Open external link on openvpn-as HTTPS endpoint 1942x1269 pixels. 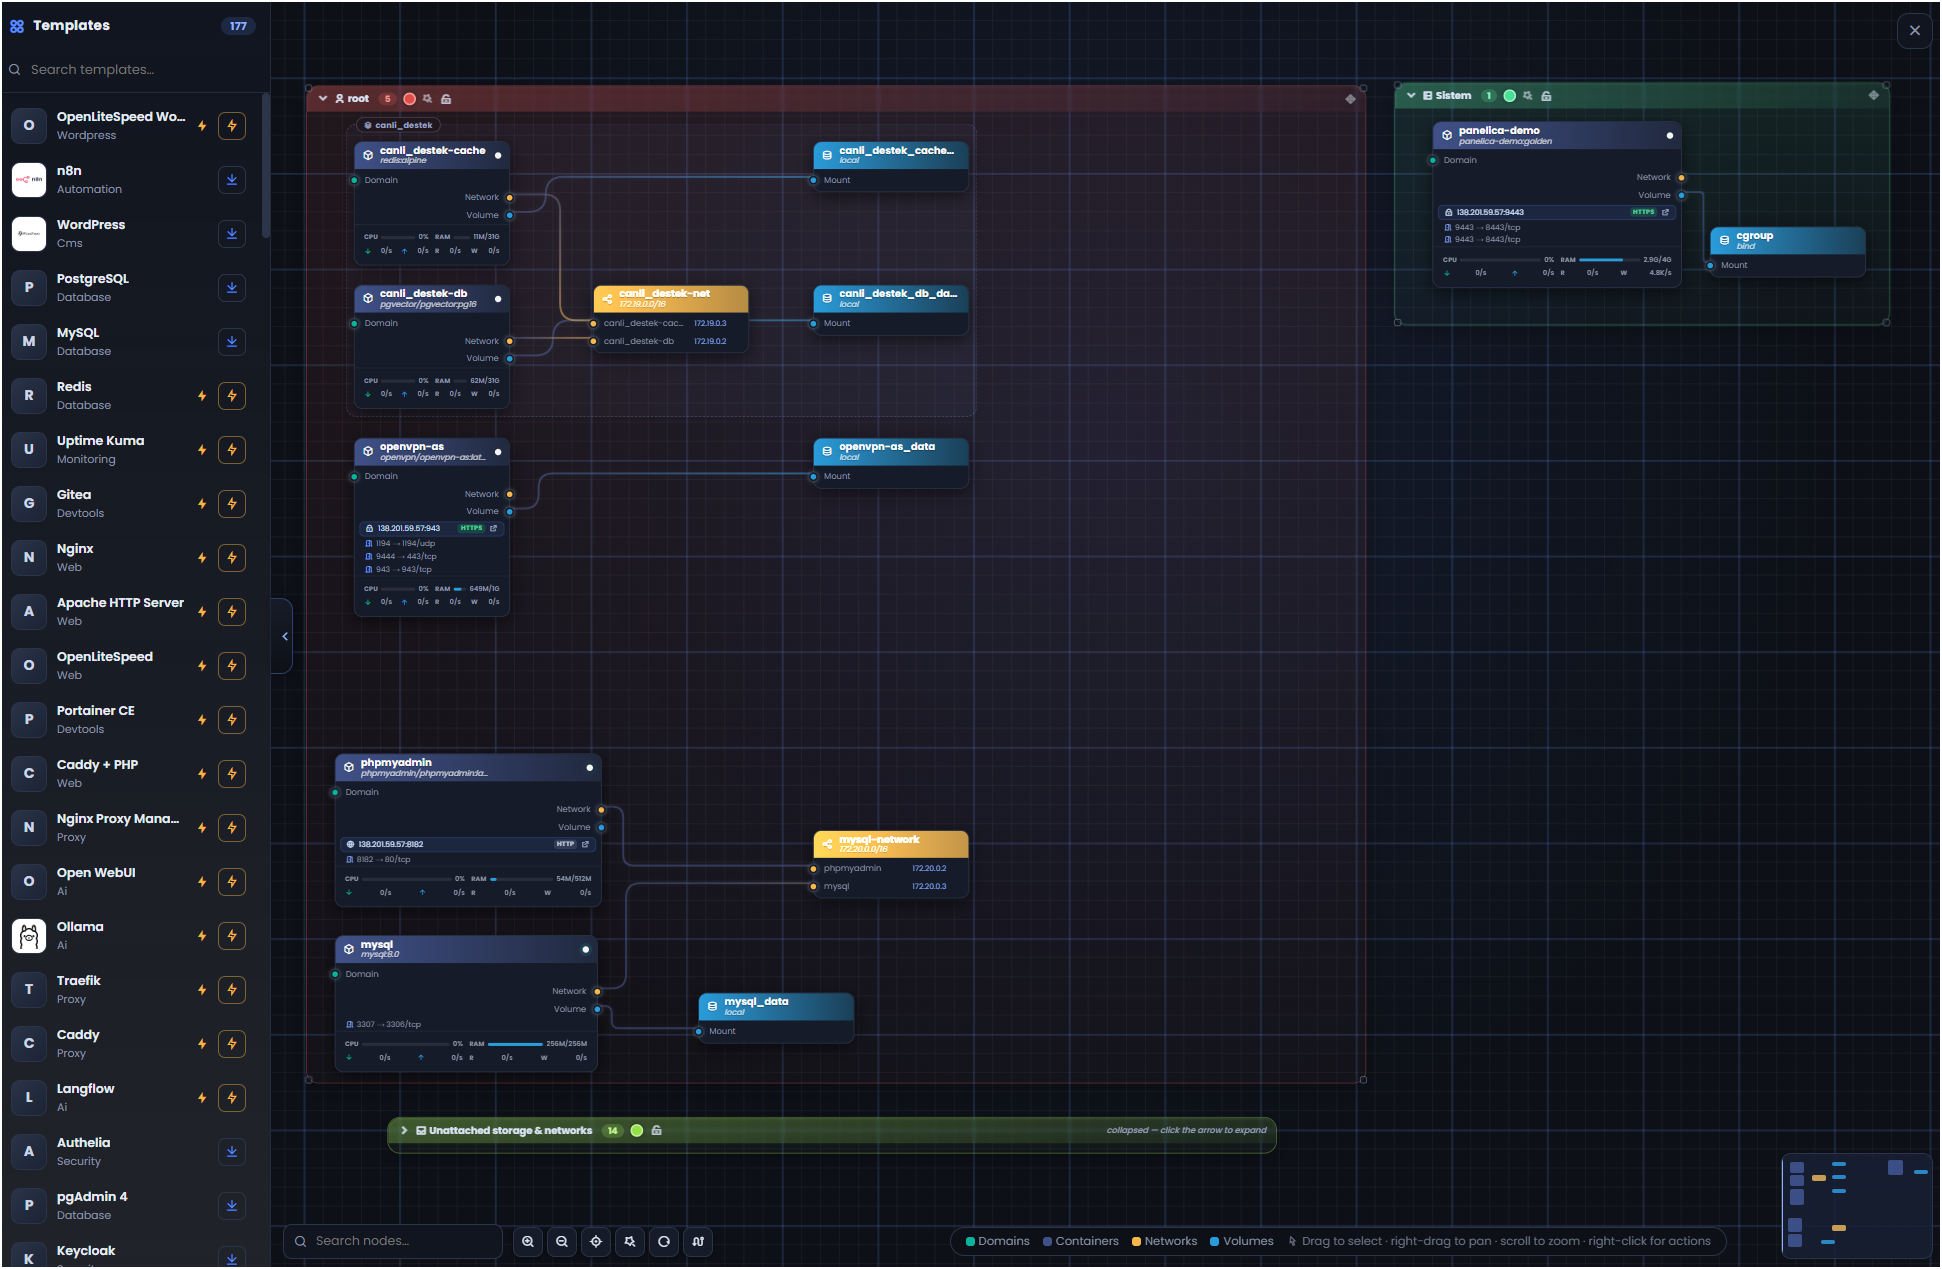pyautogui.click(x=493, y=528)
